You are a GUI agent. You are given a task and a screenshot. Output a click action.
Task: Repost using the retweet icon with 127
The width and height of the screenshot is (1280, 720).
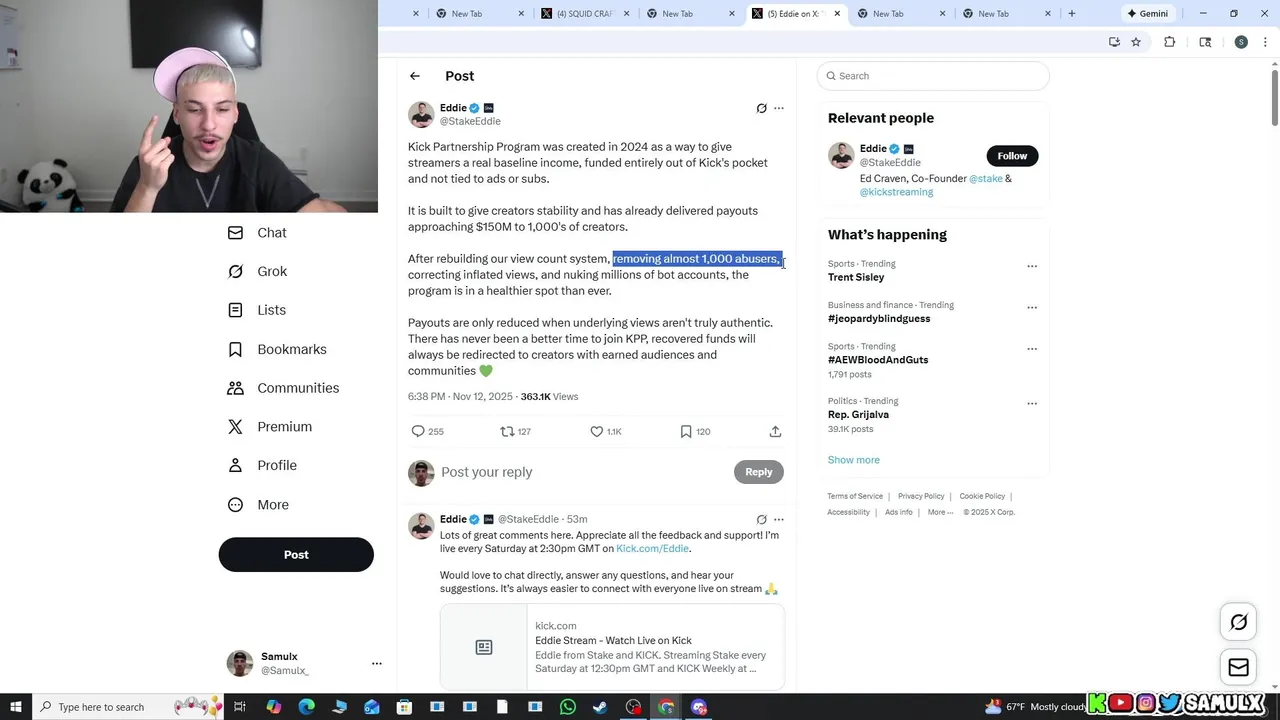(507, 431)
